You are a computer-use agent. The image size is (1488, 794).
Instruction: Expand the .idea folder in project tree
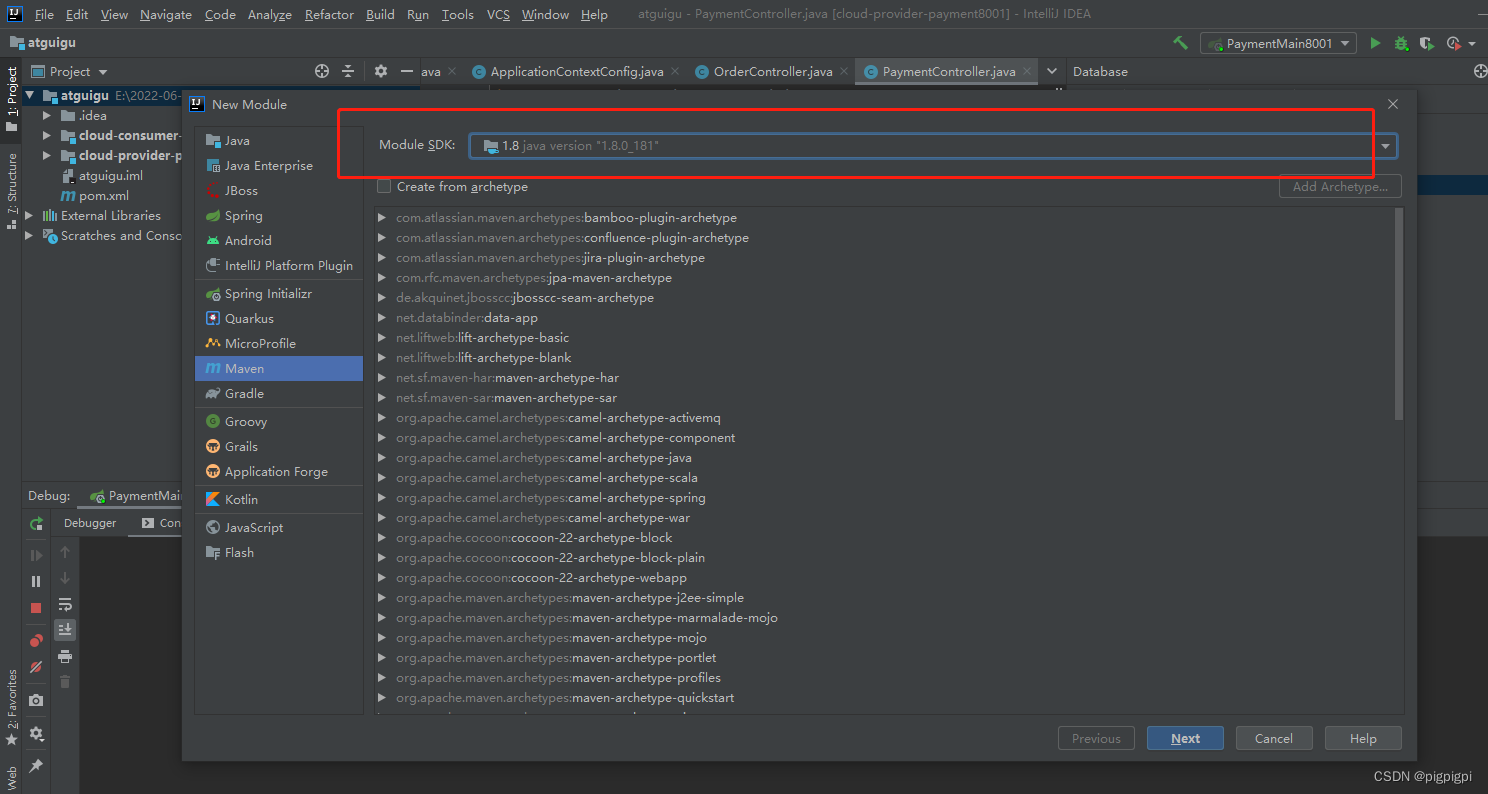[x=47, y=116]
